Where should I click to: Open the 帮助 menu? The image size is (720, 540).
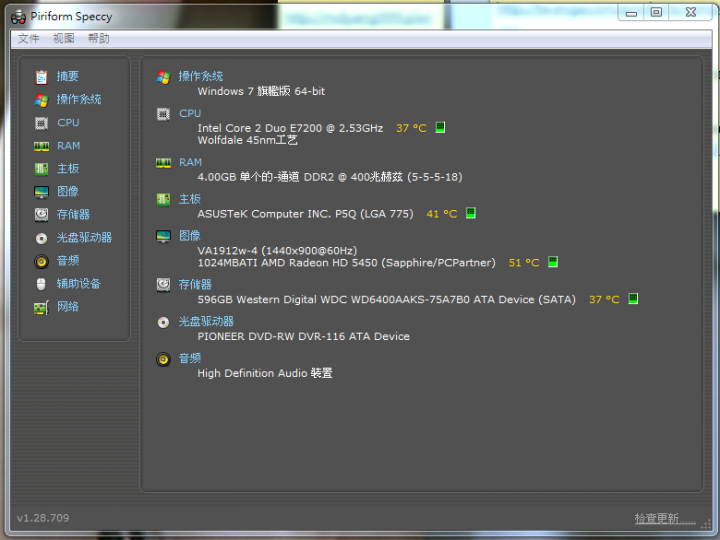[x=99, y=39]
